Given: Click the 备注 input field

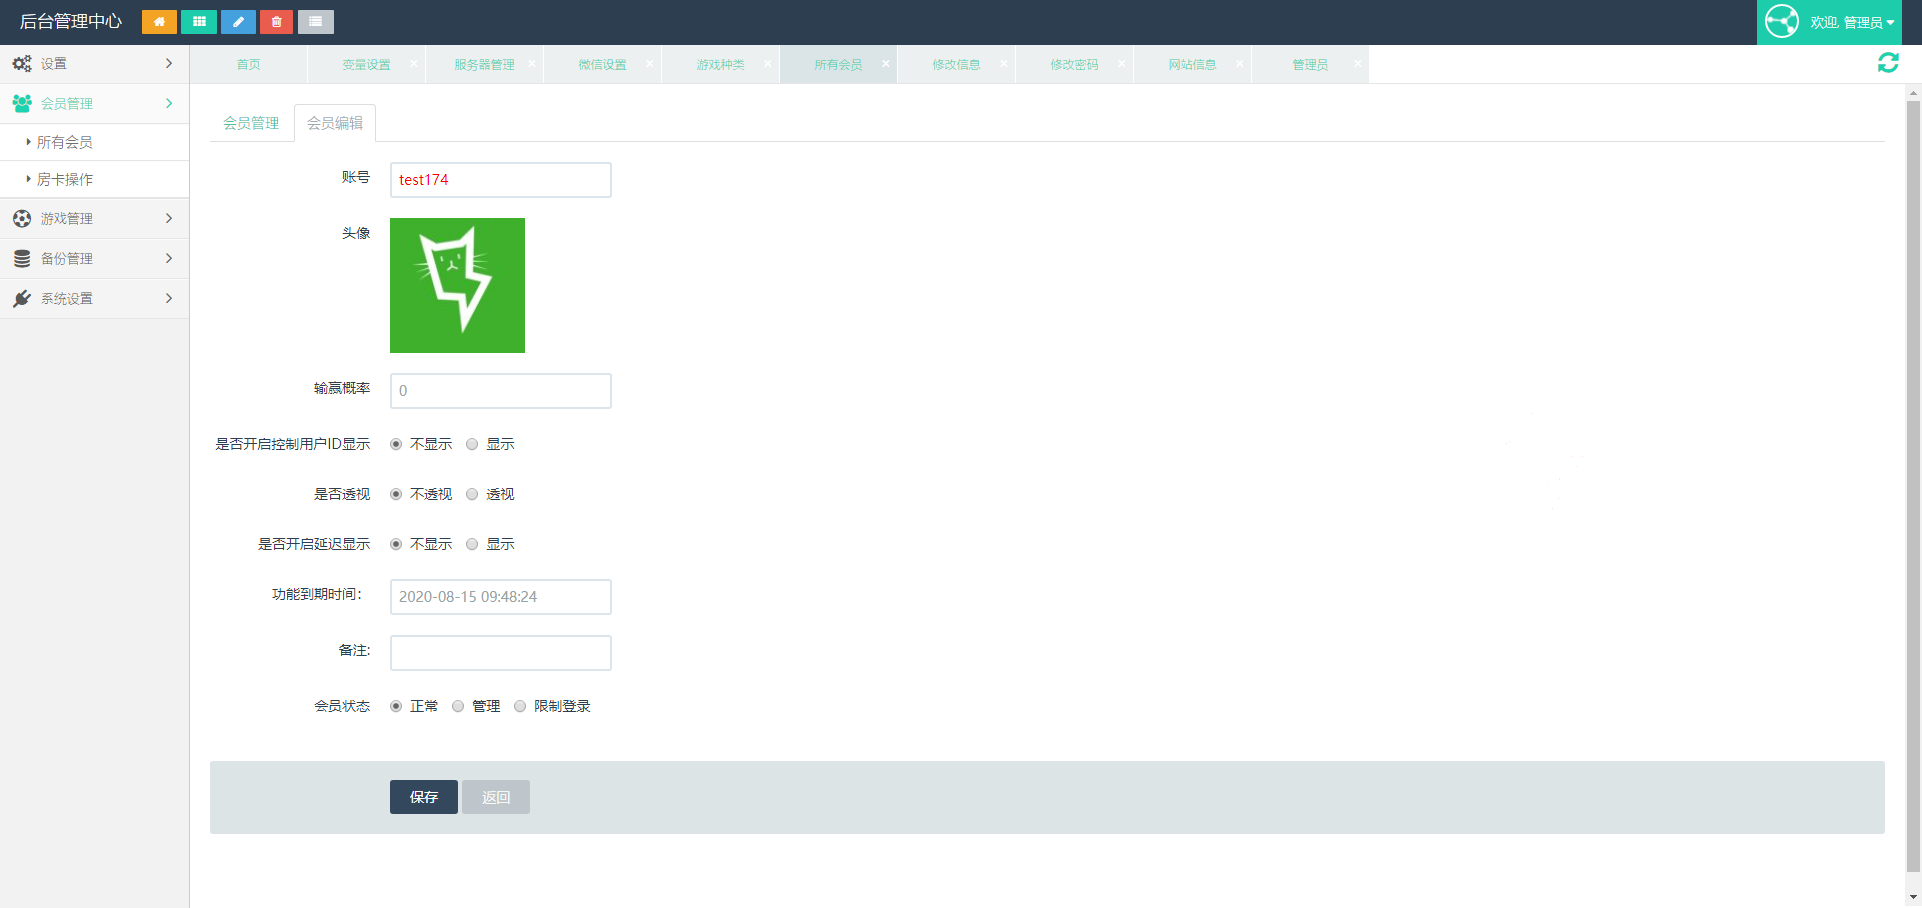Looking at the screenshot, I should click(501, 653).
